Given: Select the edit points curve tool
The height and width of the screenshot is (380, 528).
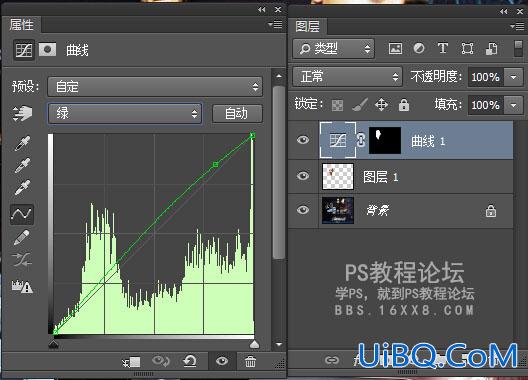Looking at the screenshot, I should click(22, 214).
